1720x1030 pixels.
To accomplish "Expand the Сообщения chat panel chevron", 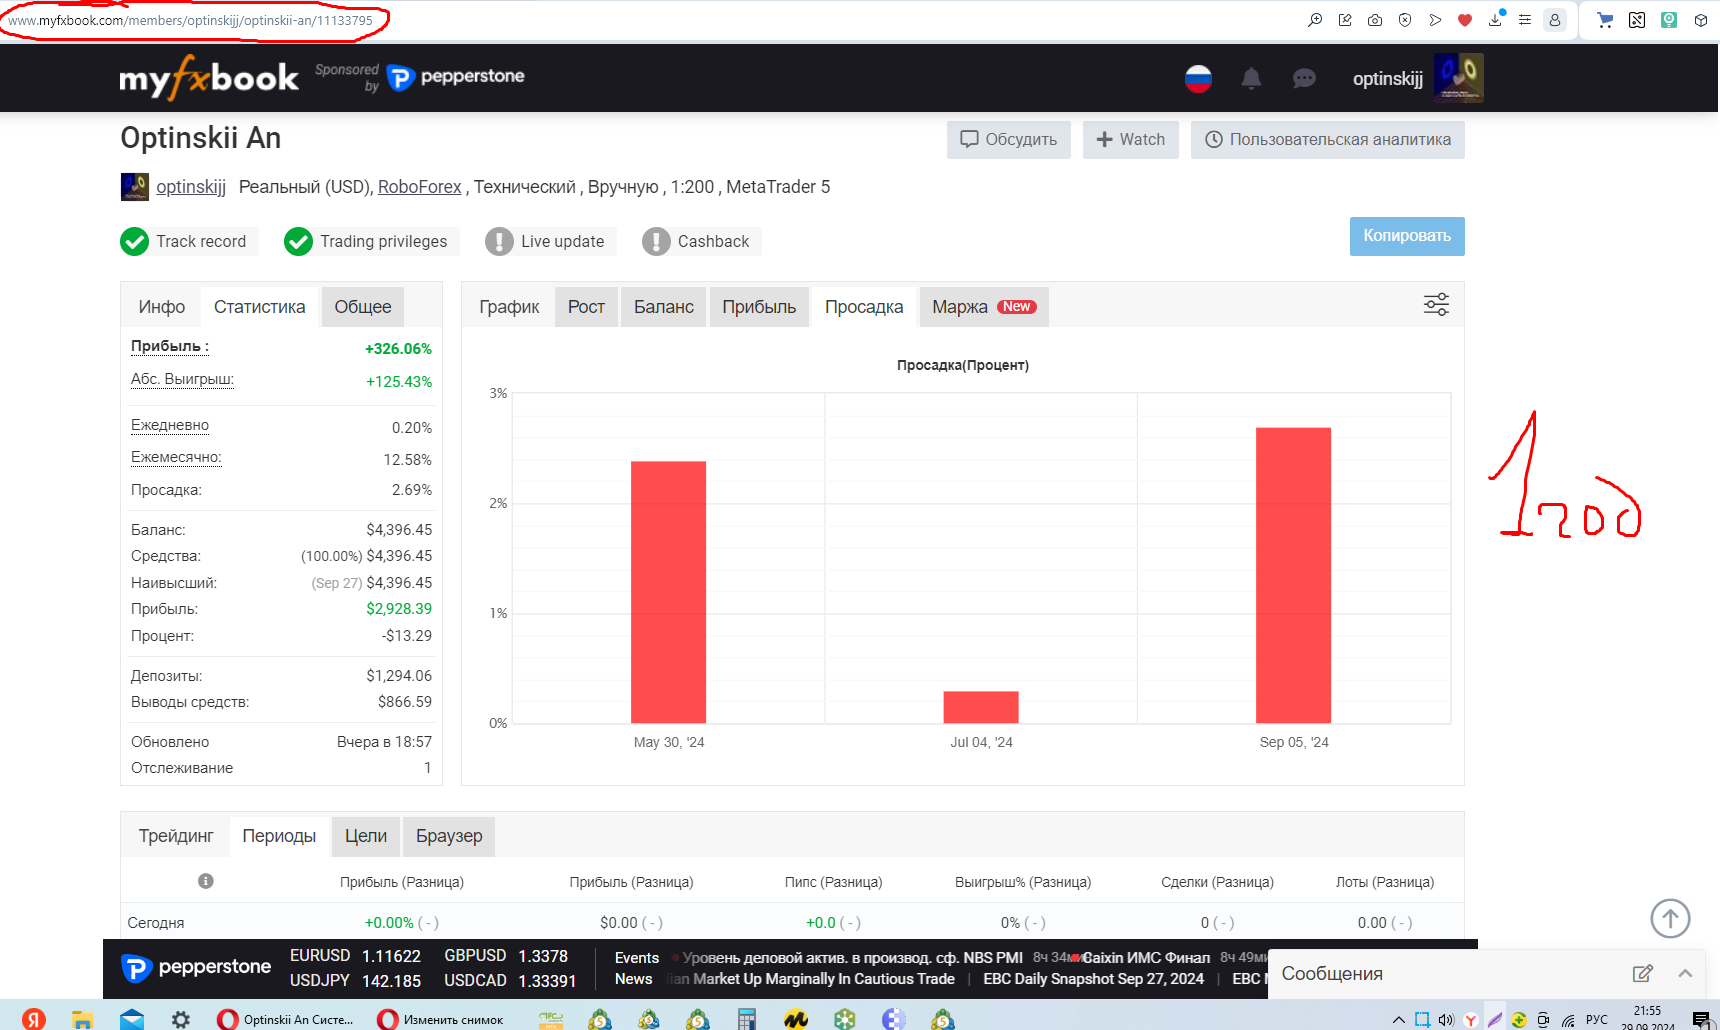I will click(1685, 973).
